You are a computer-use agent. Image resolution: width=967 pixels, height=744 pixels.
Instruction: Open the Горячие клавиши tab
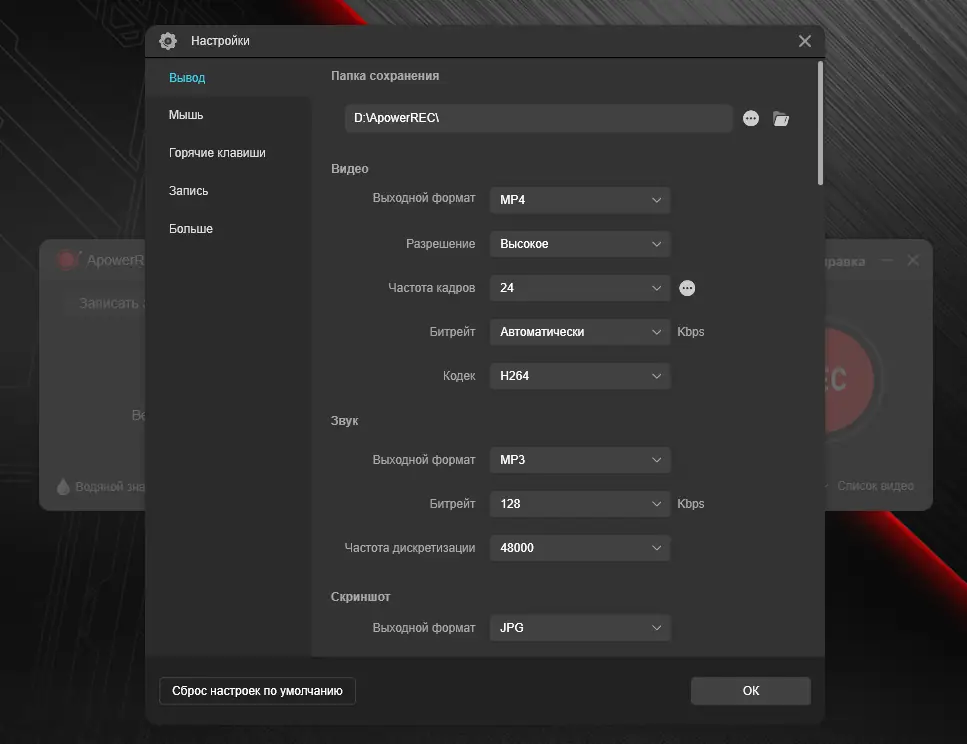217,153
